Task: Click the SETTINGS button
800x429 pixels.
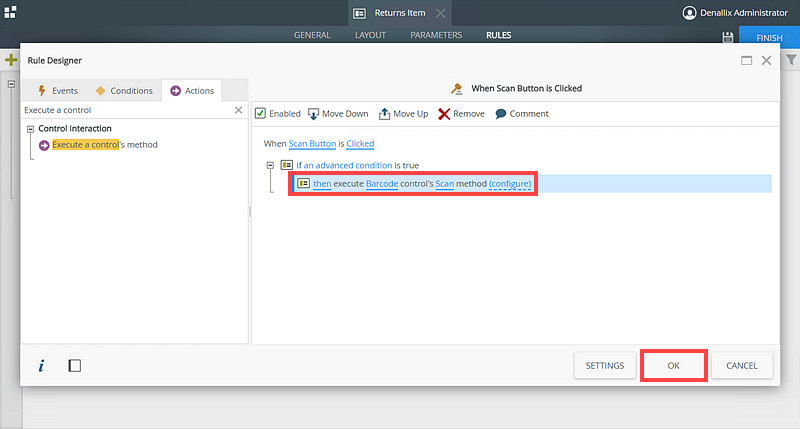Action: tap(605, 366)
